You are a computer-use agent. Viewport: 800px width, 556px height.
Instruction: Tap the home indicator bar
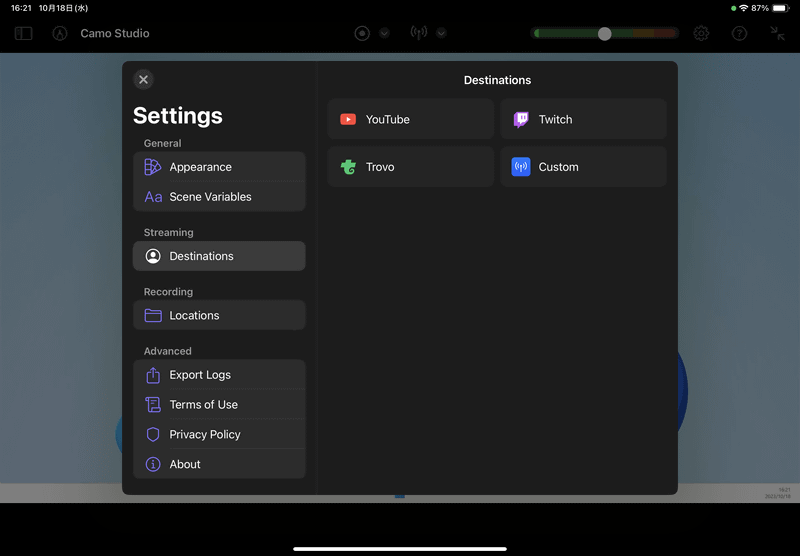point(400,549)
